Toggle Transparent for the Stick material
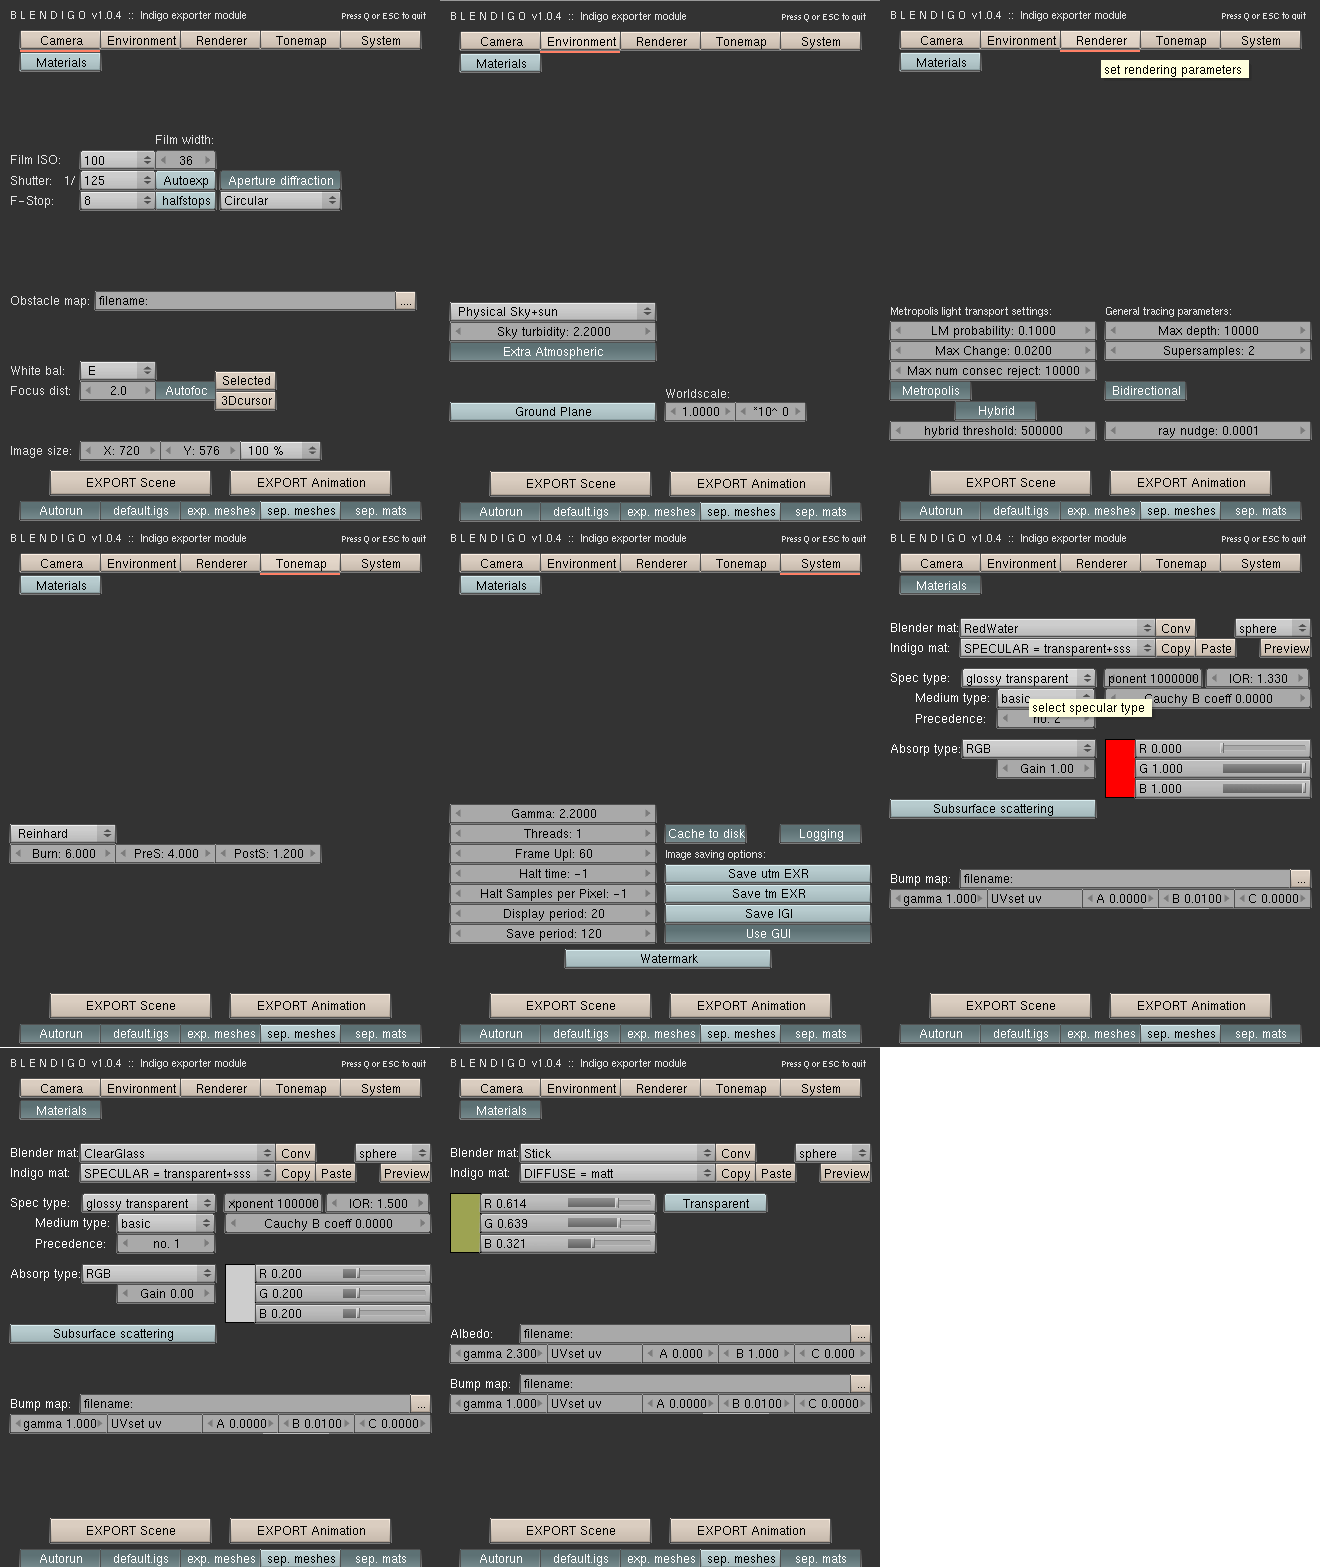The height and width of the screenshot is (1567, 1320). [716, 1204]
